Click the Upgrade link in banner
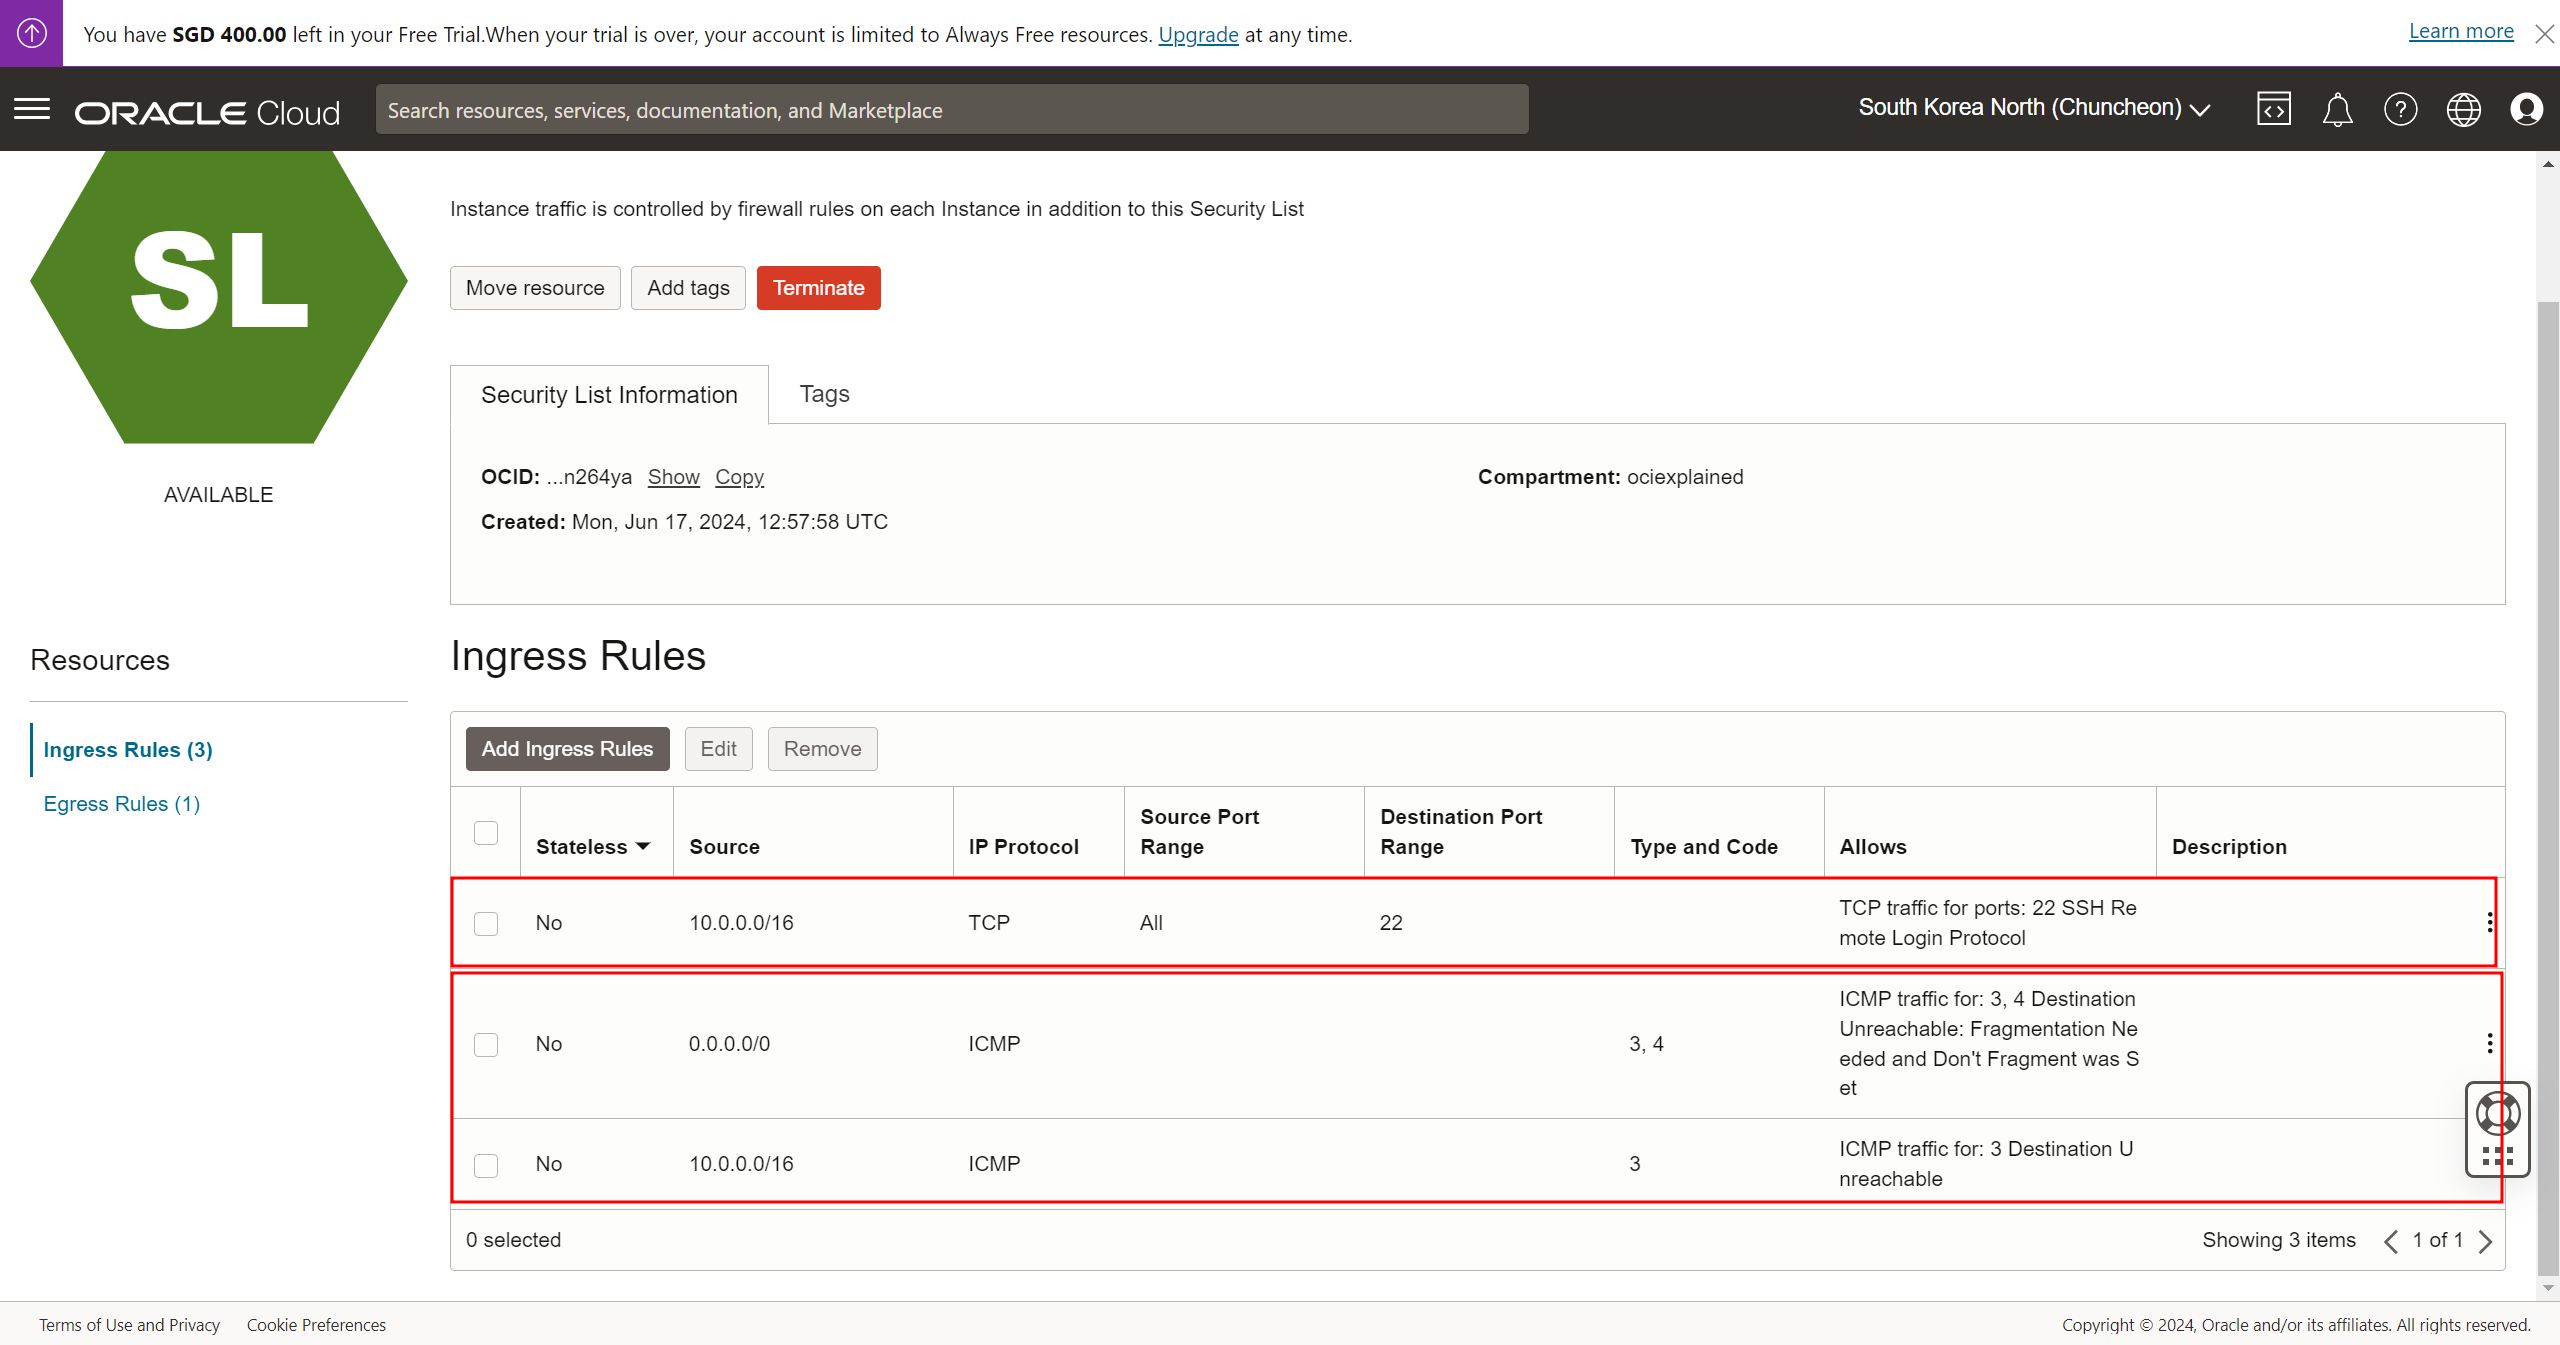Image resolution: width=2560 pixels, height=1345 pixels. (1198, 35)
